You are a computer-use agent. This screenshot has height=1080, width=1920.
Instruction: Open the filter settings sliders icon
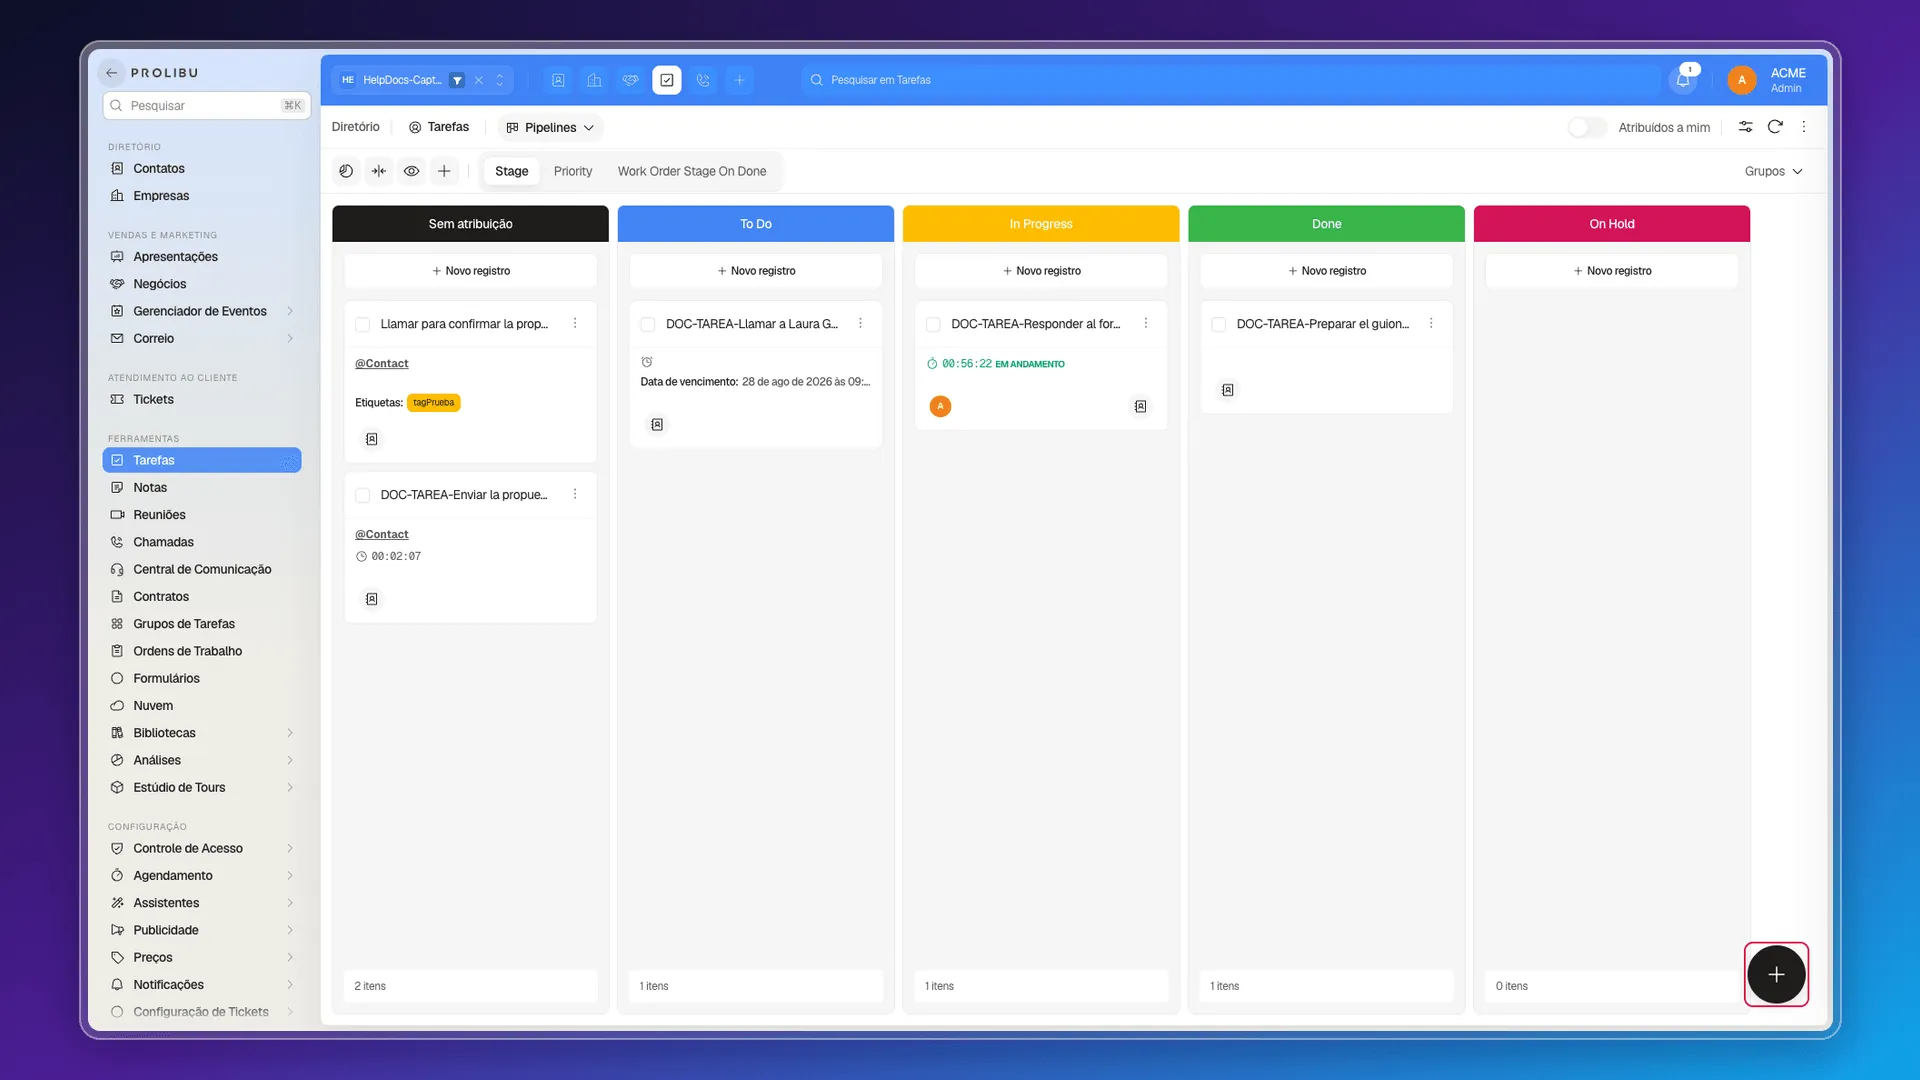(x=1745, y=127)
